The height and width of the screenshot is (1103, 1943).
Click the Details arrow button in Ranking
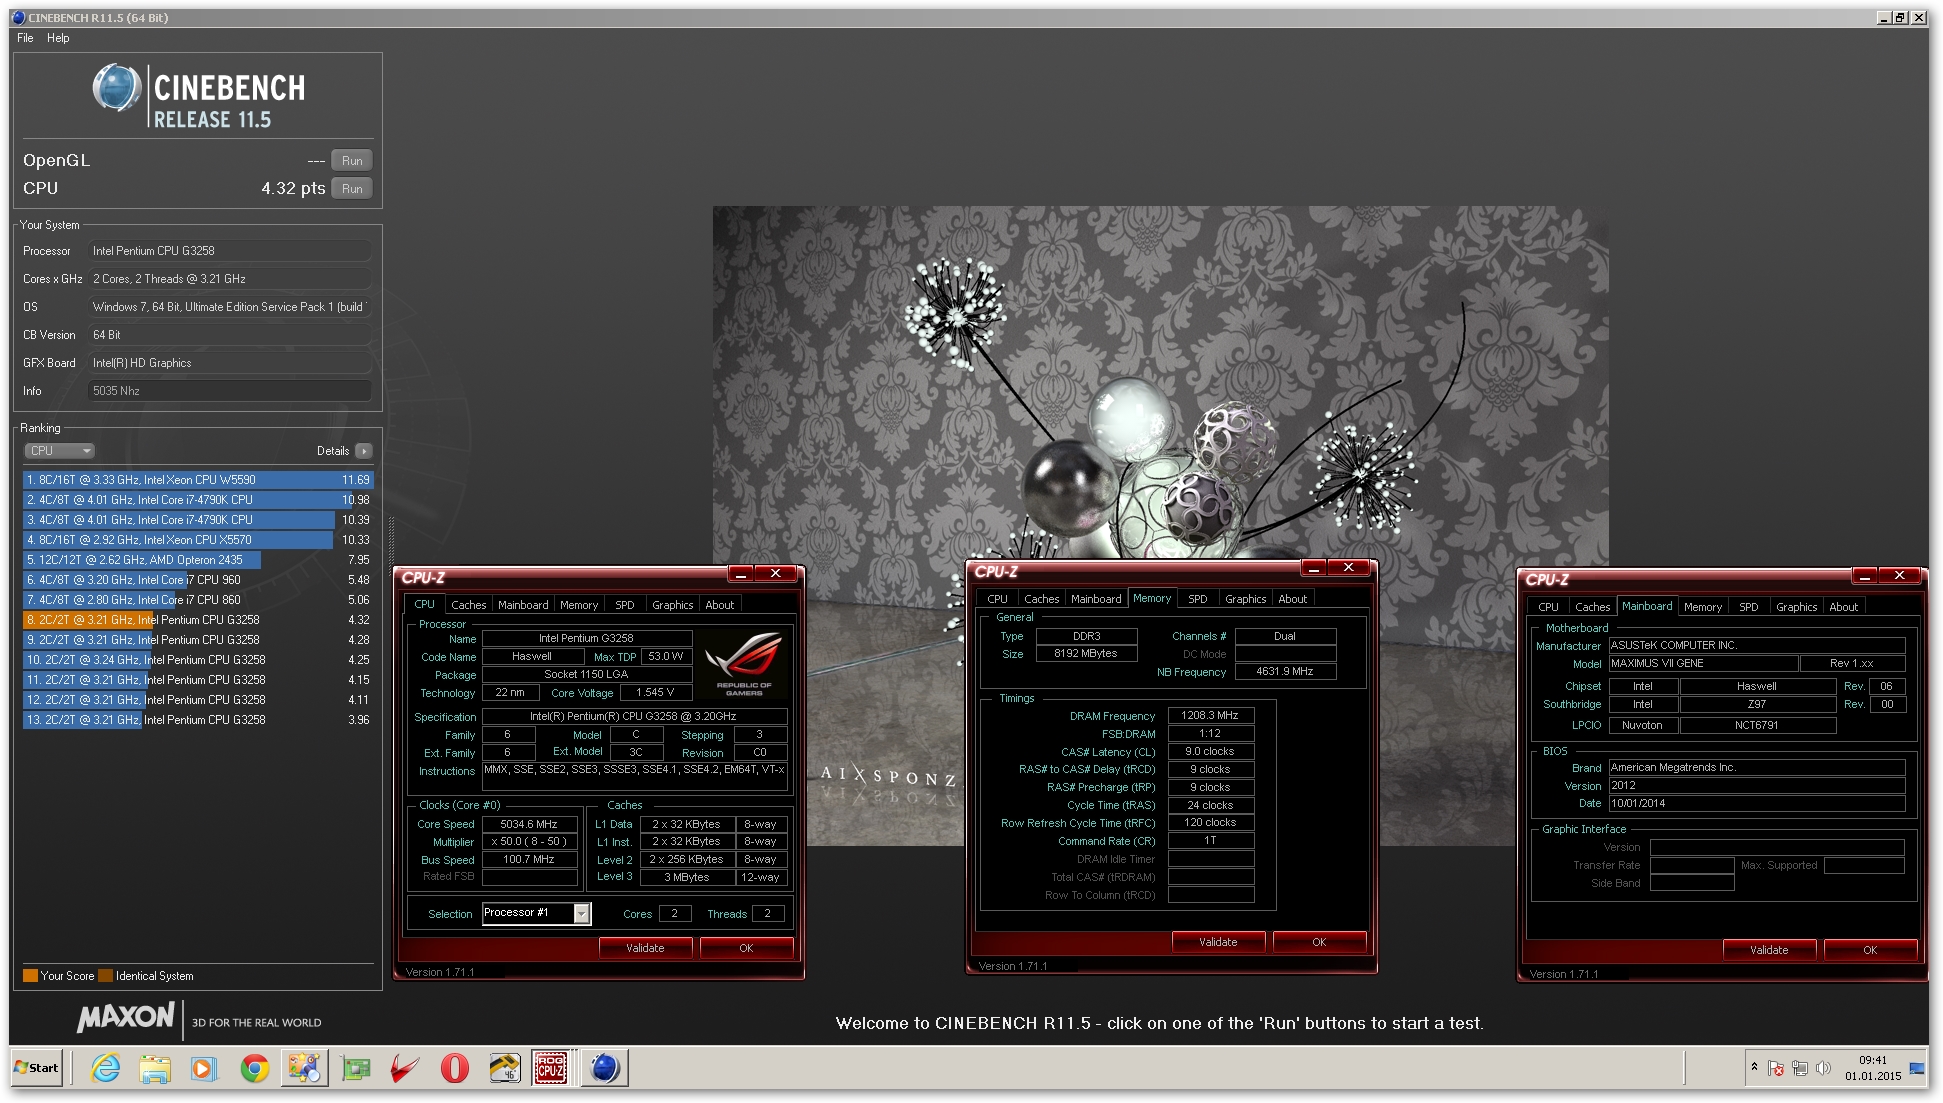[364, 451]
